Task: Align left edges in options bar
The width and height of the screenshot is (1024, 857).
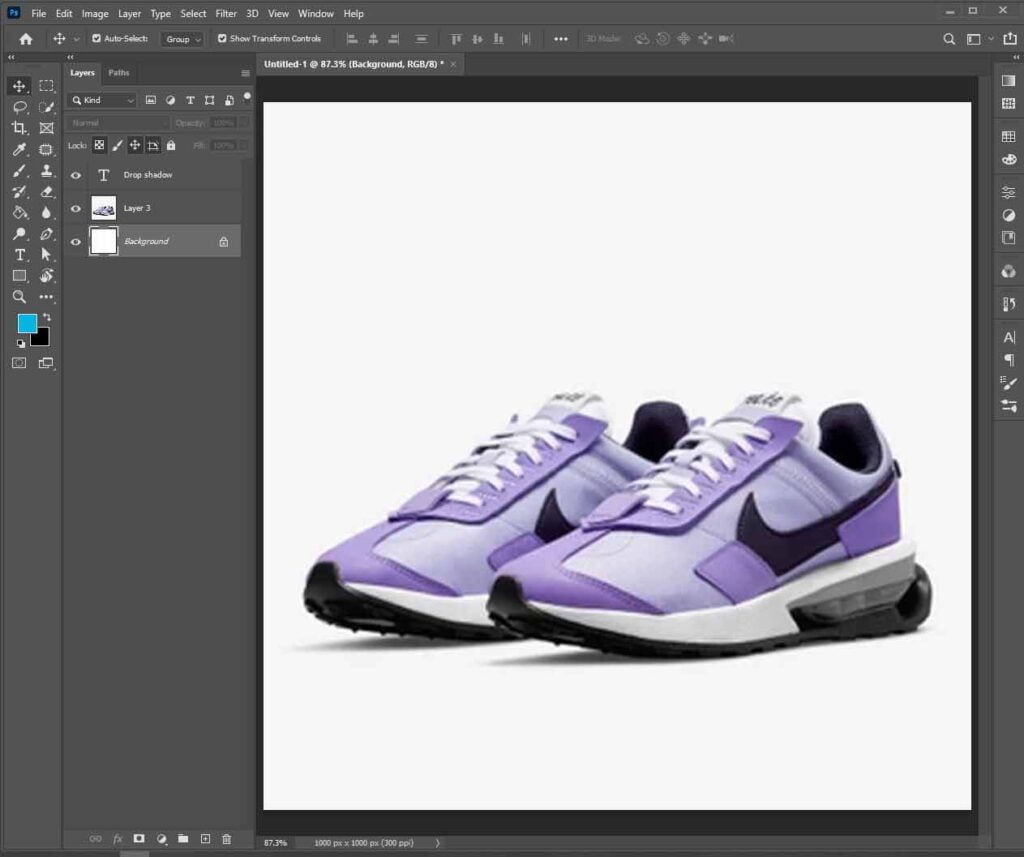Action: coord(352,39)
